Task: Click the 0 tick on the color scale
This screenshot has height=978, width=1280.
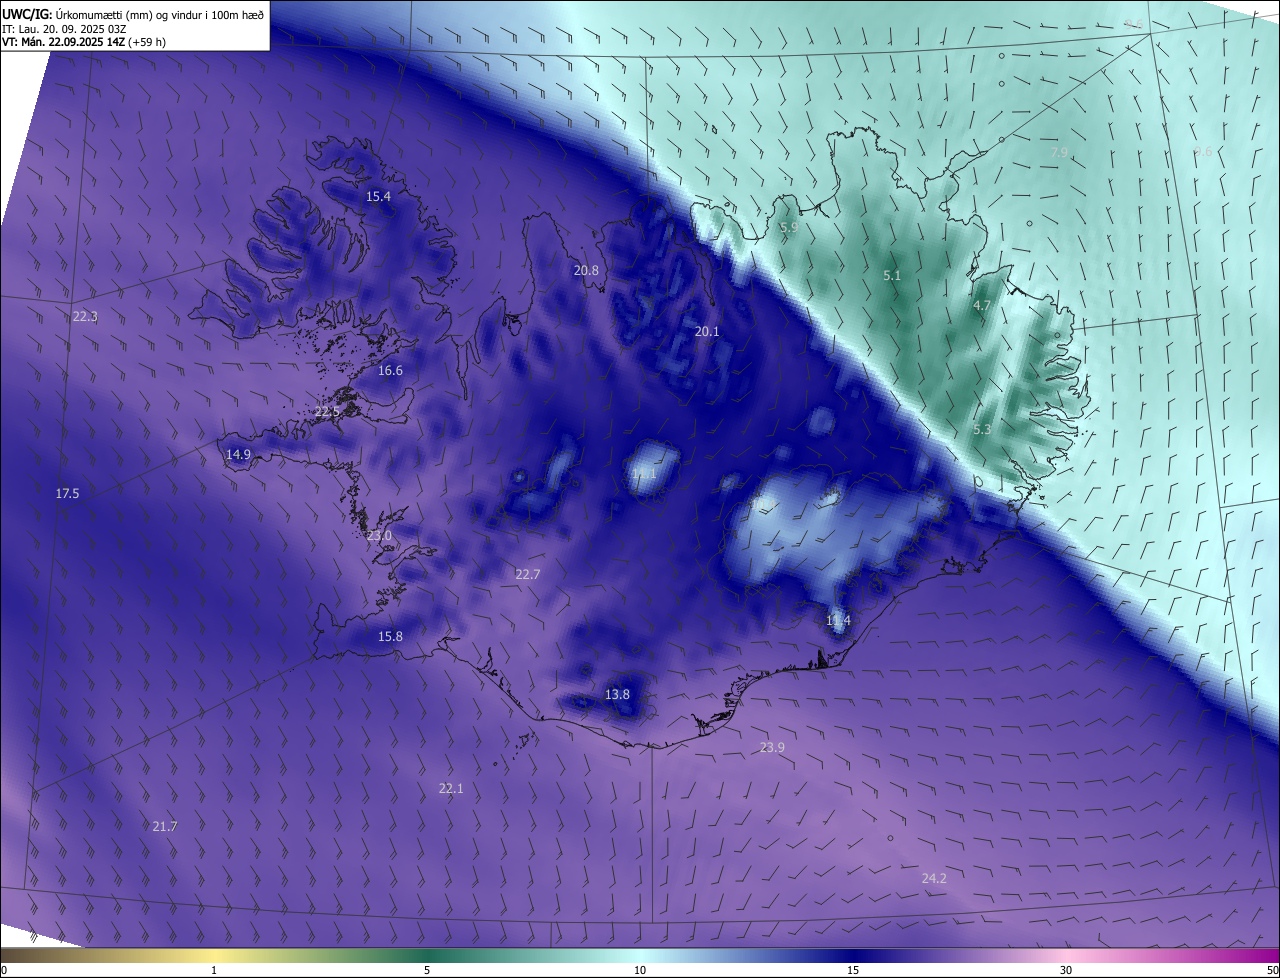Action: pos(4,970)
